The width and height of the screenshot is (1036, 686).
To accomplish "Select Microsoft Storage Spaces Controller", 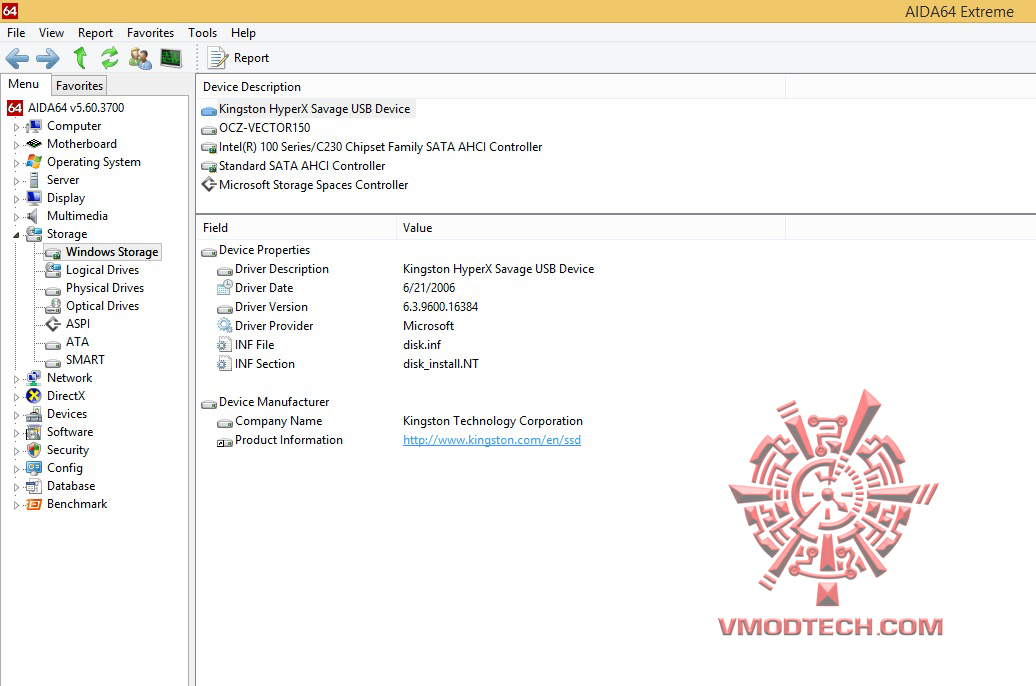I will click(305, 185).
